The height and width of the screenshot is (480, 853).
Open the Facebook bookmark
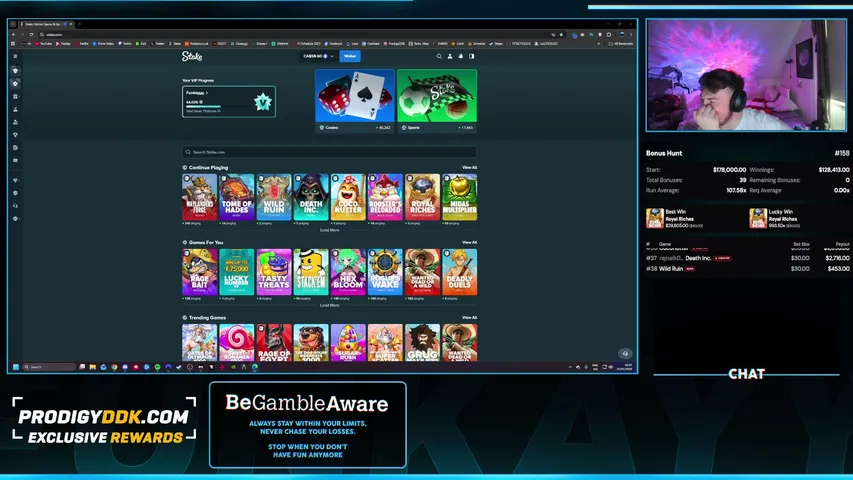coord(334,44)
